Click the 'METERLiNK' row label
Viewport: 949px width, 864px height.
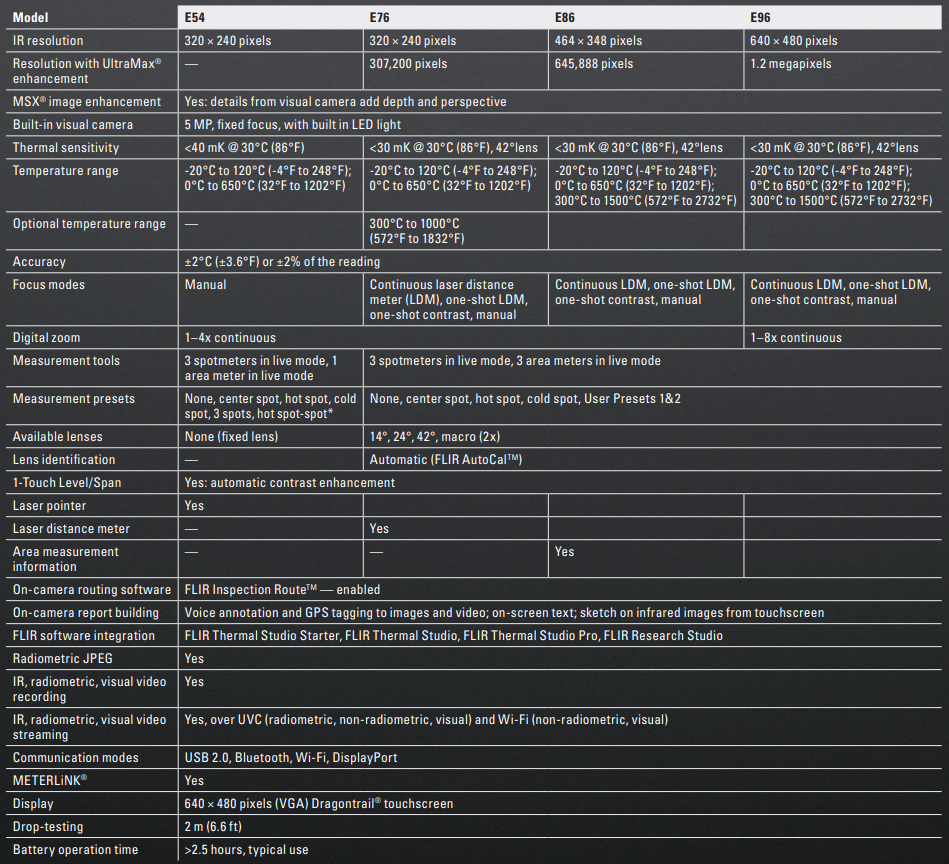point(50,781)
